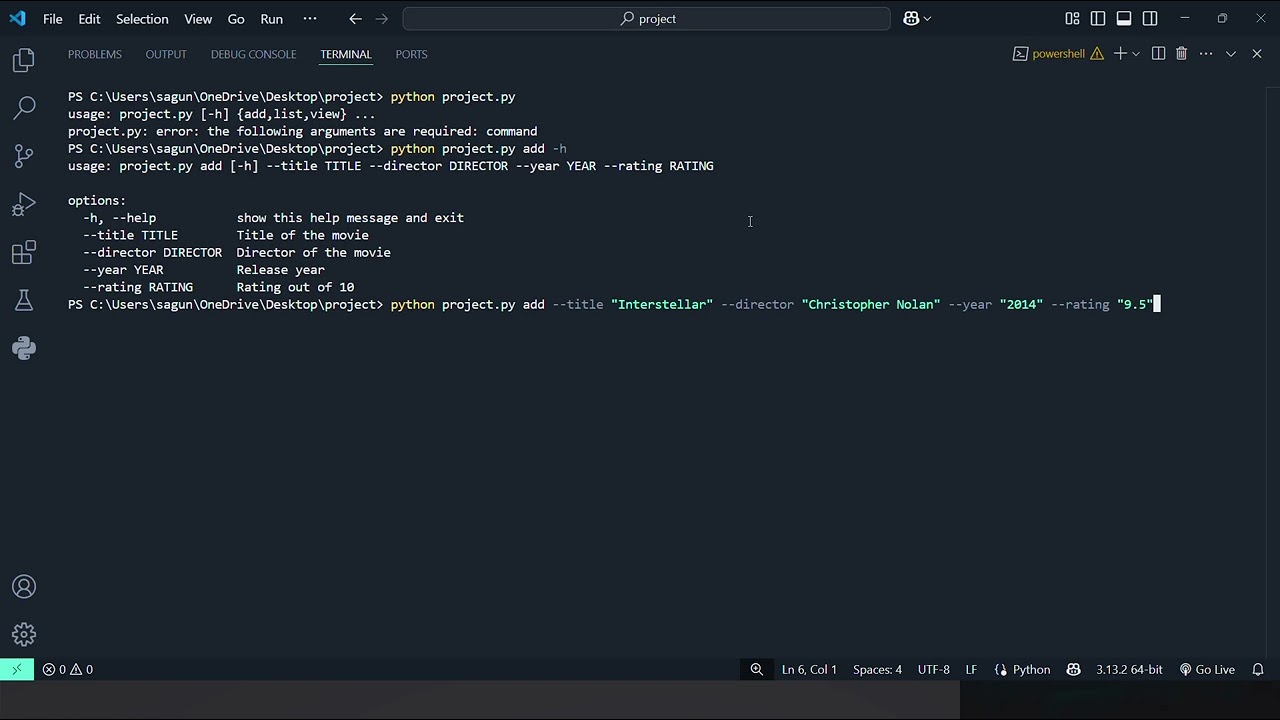The height and width of the screenshot is (720, 1280).
Task: Change Python interpreter 3.13.2 64-bit
Action: coord(1129,669)
